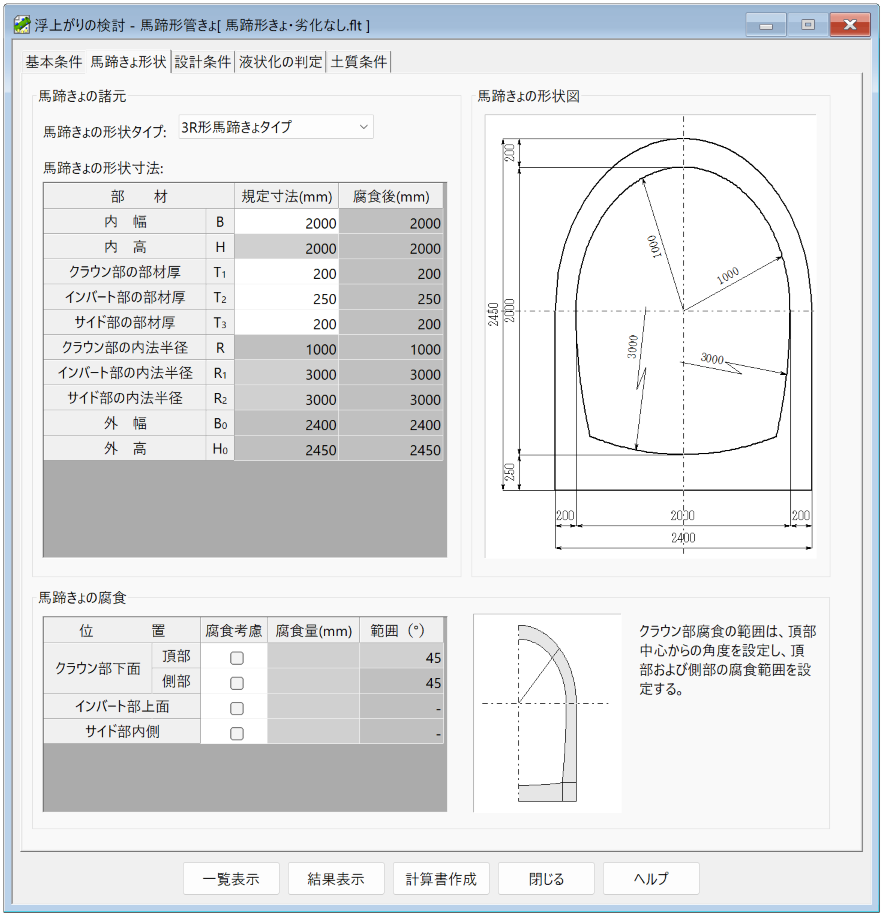This screenshot has height=915, width=882.
Task: Click the 外高 H₀ 規定寸法 cell
Action: tap(287, 449)
